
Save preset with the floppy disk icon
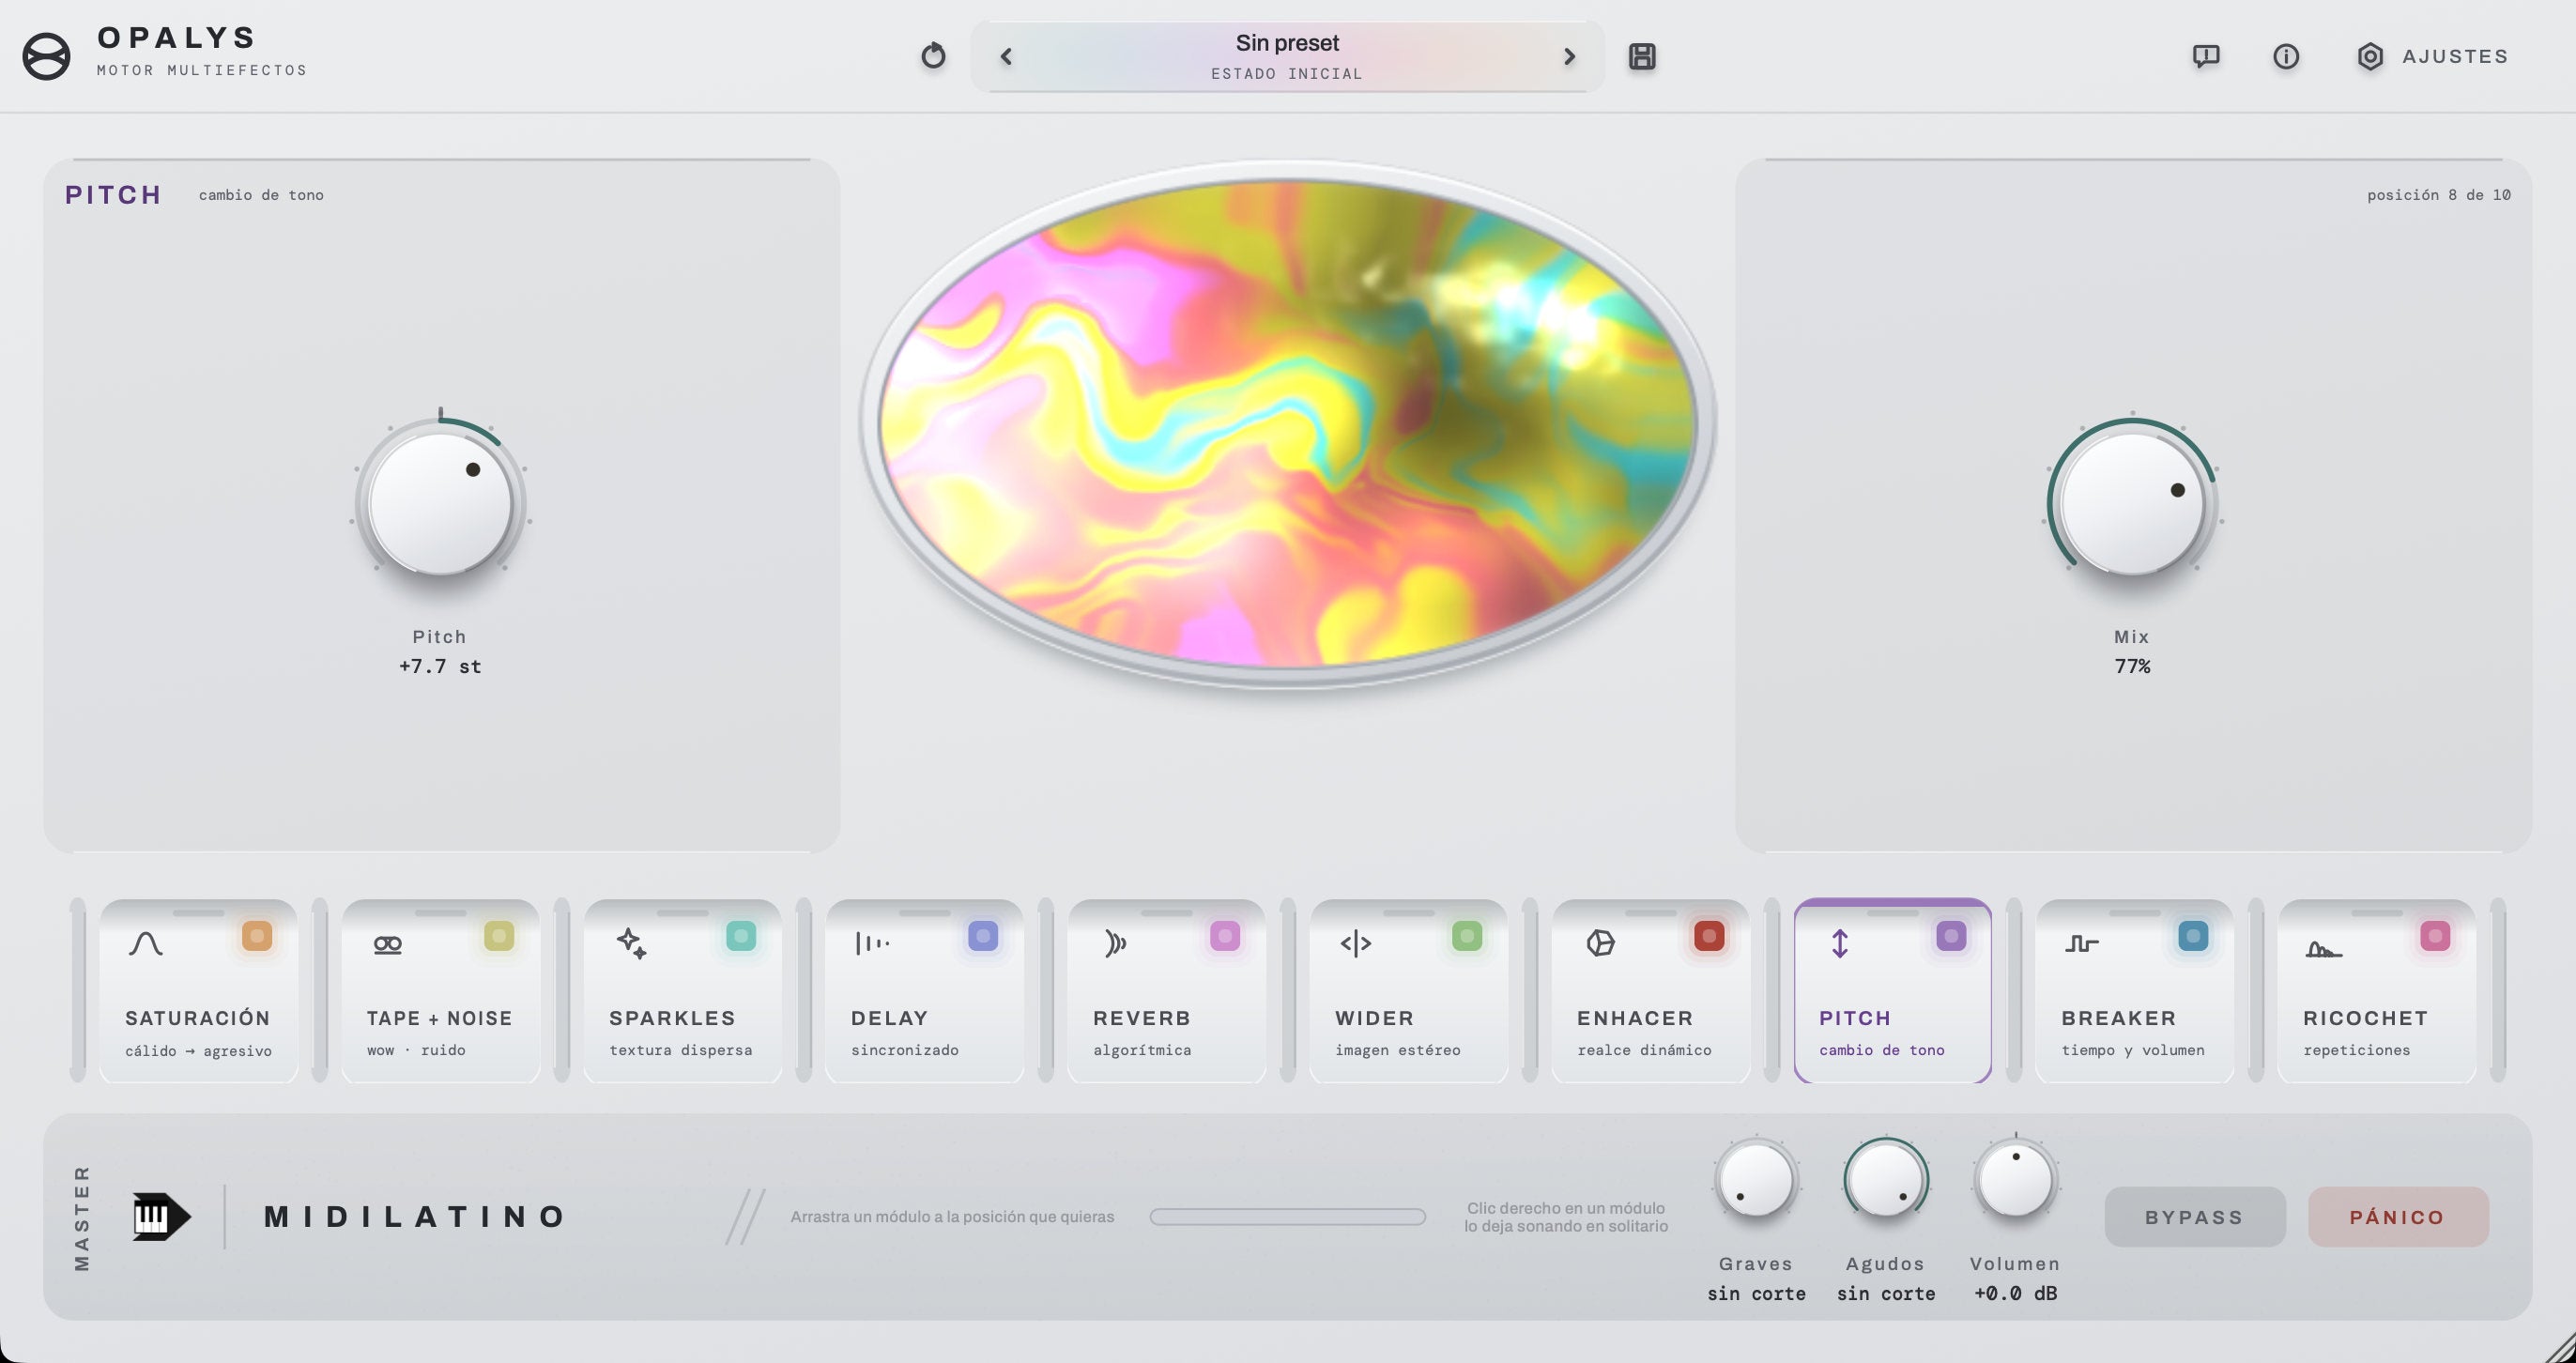pyautogui.click(x=1642, y=56)
